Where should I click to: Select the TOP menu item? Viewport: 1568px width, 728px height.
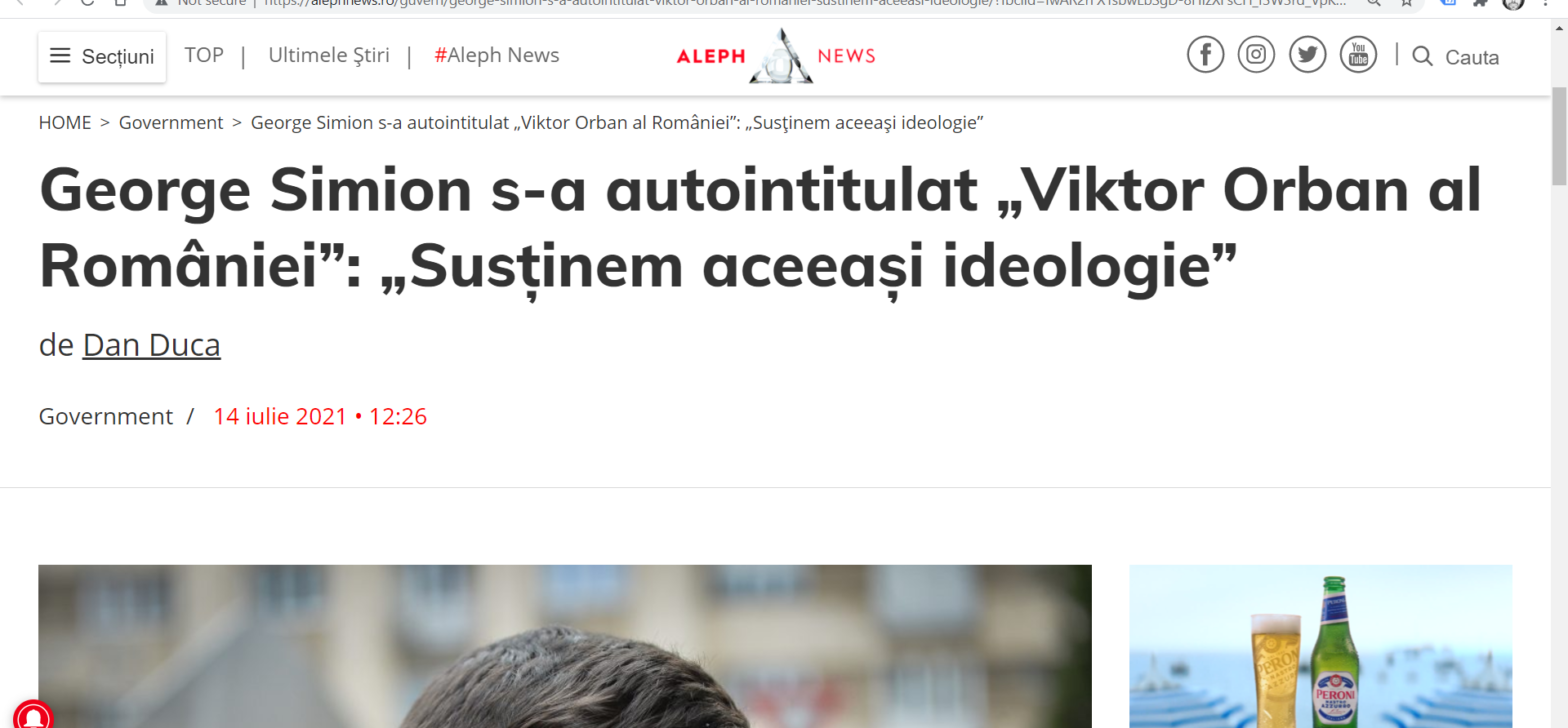[204, 55]
